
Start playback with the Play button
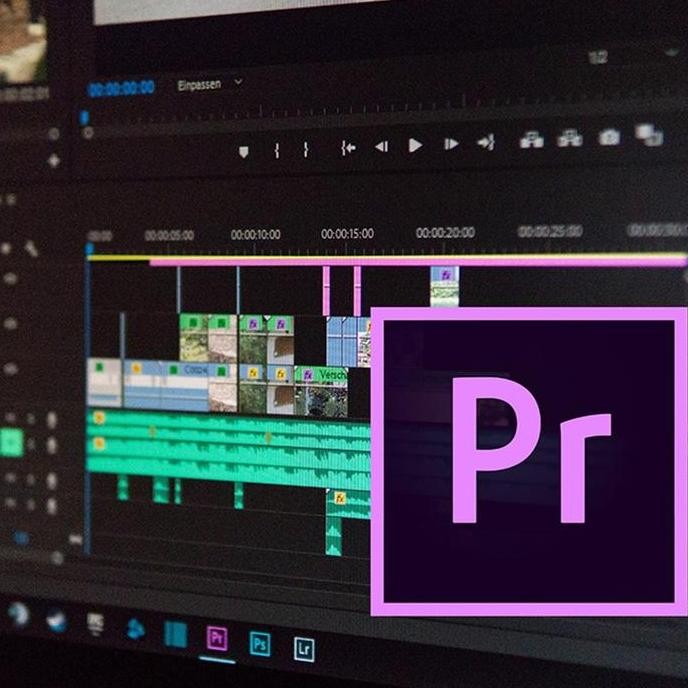(x=415, y=145)
